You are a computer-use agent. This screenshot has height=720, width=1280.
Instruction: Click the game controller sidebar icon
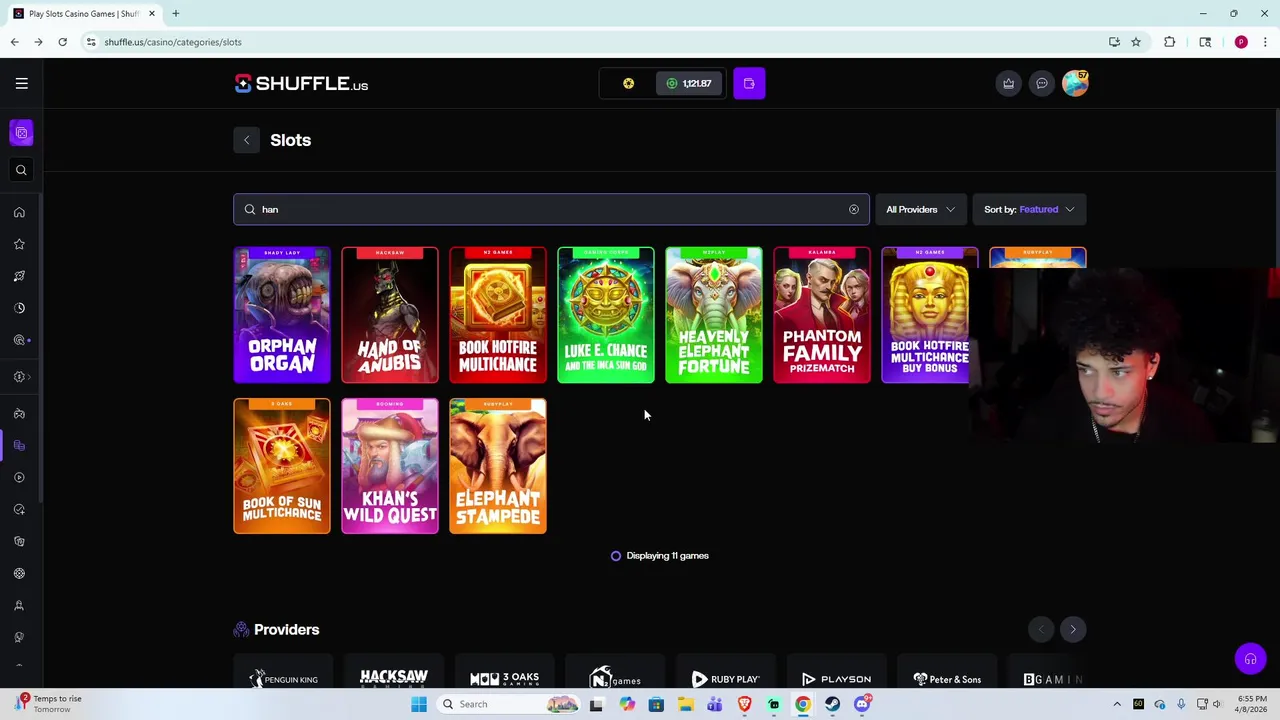(x=19, y=413)
